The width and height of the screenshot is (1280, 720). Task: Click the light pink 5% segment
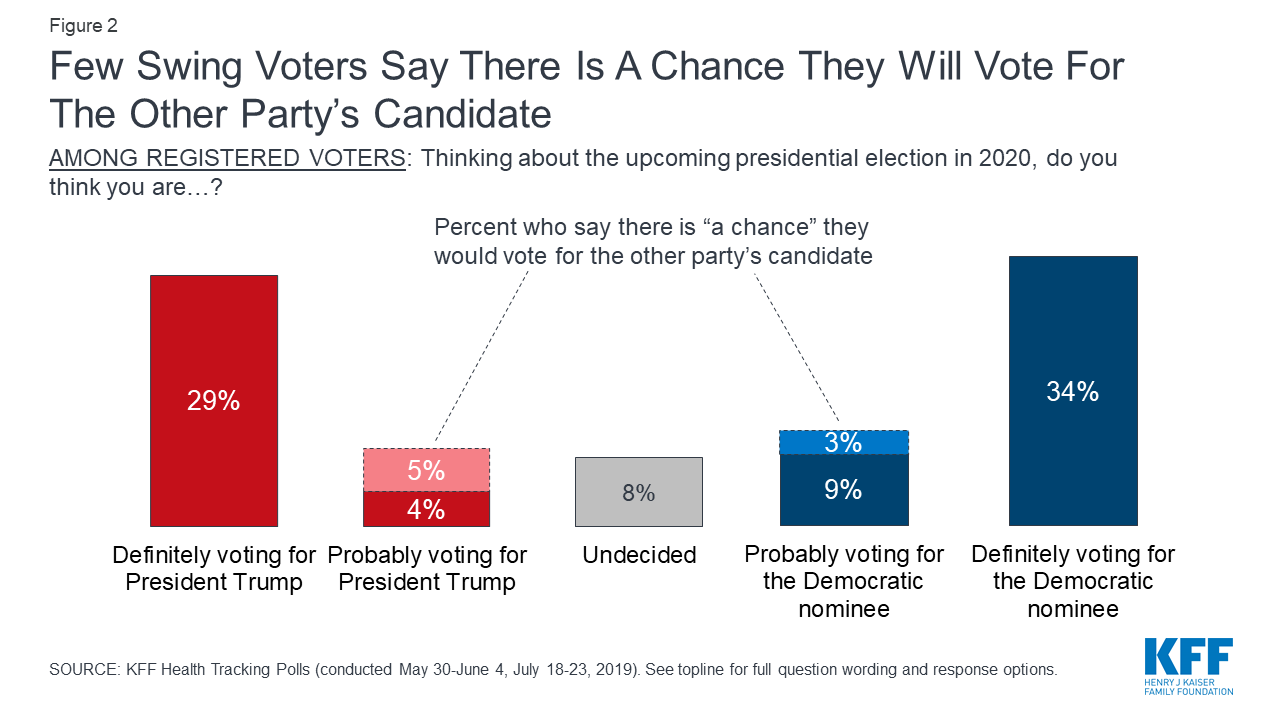click(426, 470)
